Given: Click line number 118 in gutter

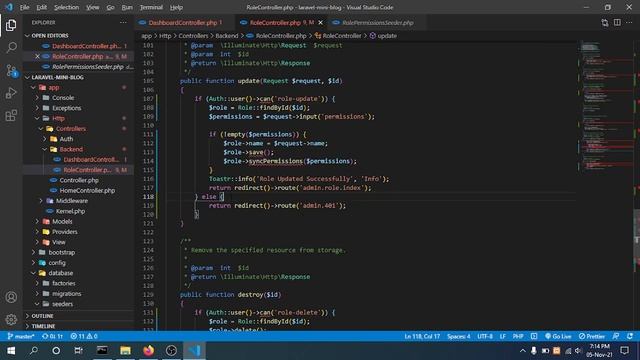Looking at the screenshot, I should 149,197.
